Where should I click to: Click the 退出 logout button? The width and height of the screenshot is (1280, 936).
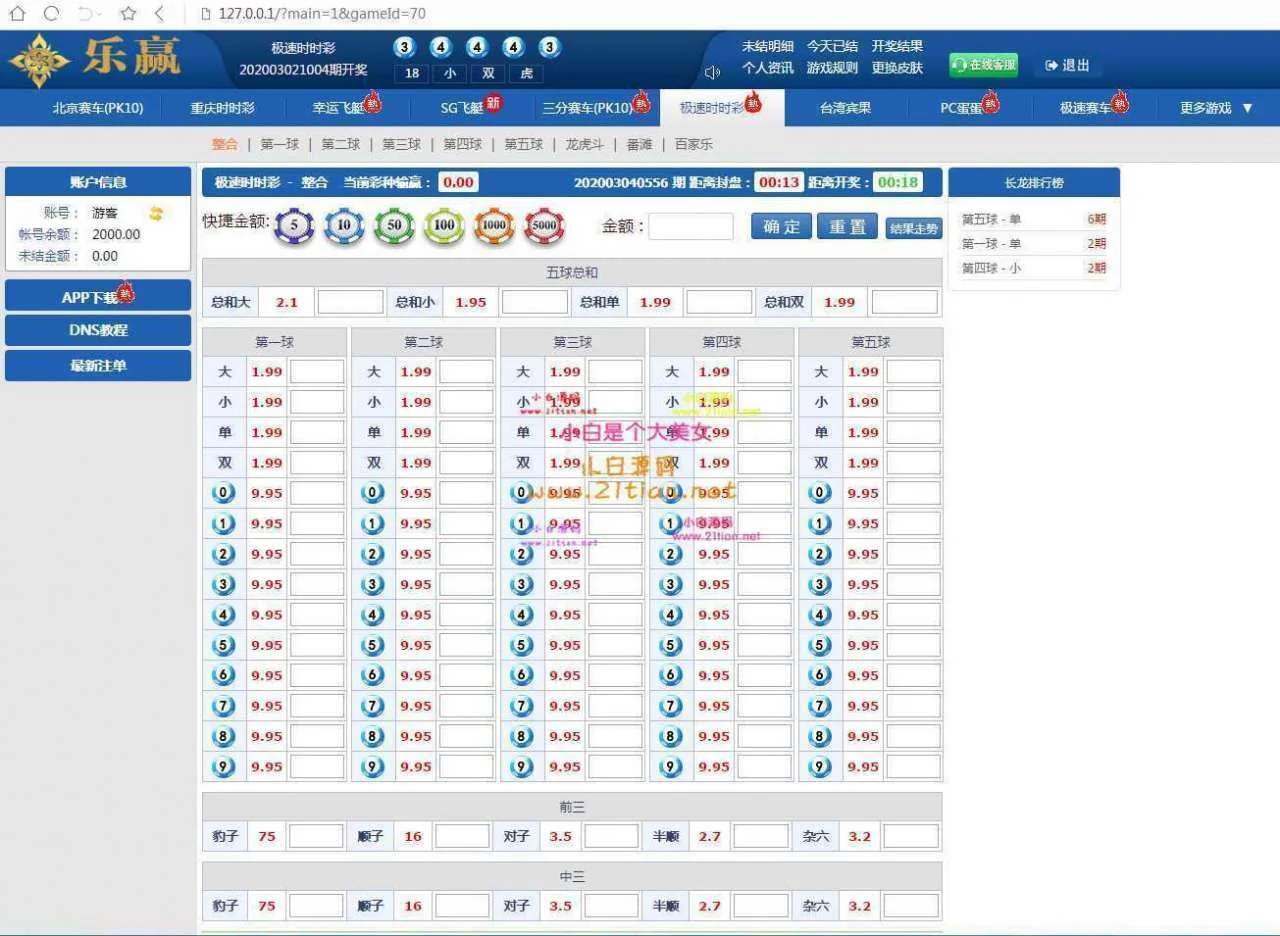click(1067, 65)
